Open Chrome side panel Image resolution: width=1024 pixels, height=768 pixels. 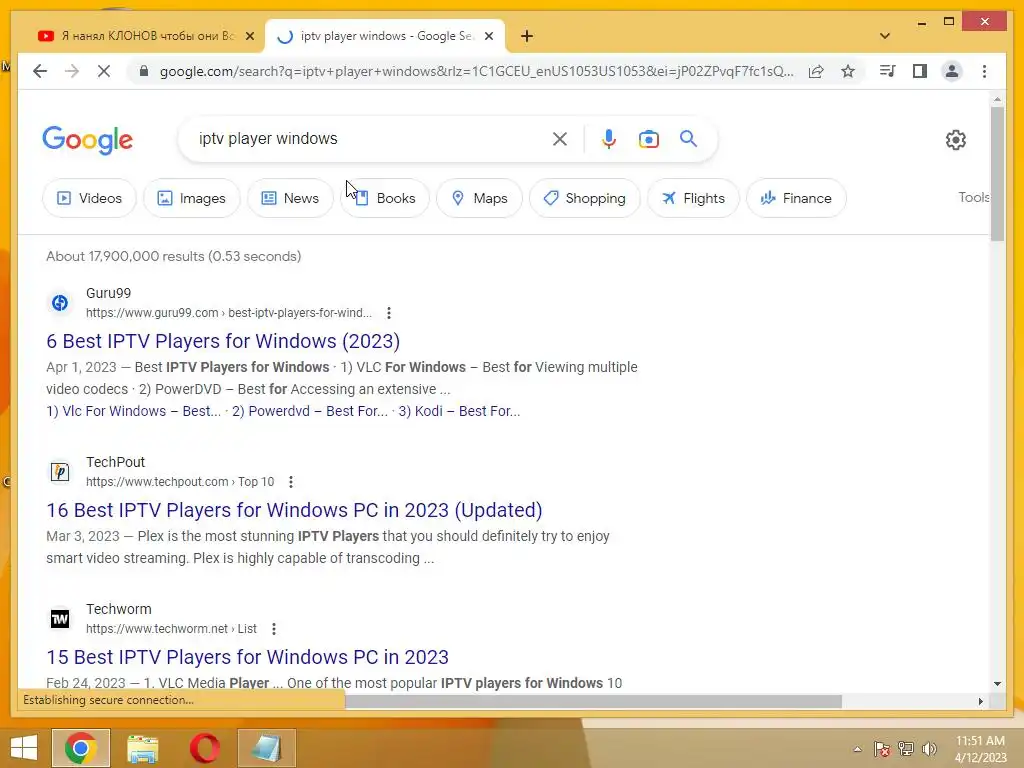[920, 71]
